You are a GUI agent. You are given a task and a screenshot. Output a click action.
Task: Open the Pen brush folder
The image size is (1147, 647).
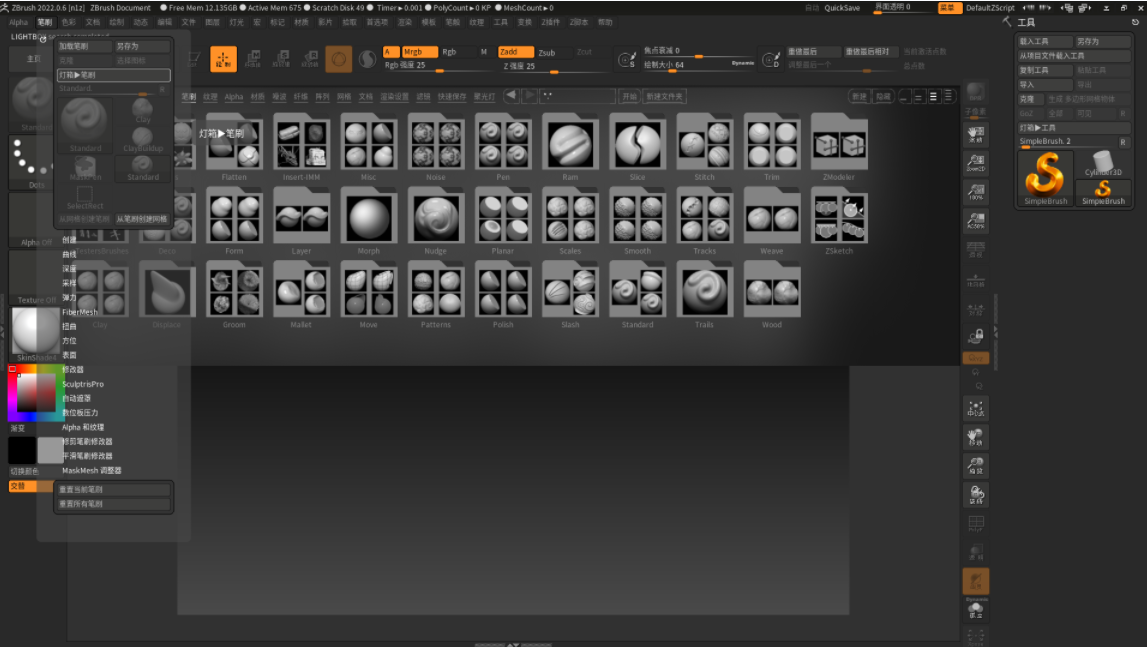(x=503, y=147)
